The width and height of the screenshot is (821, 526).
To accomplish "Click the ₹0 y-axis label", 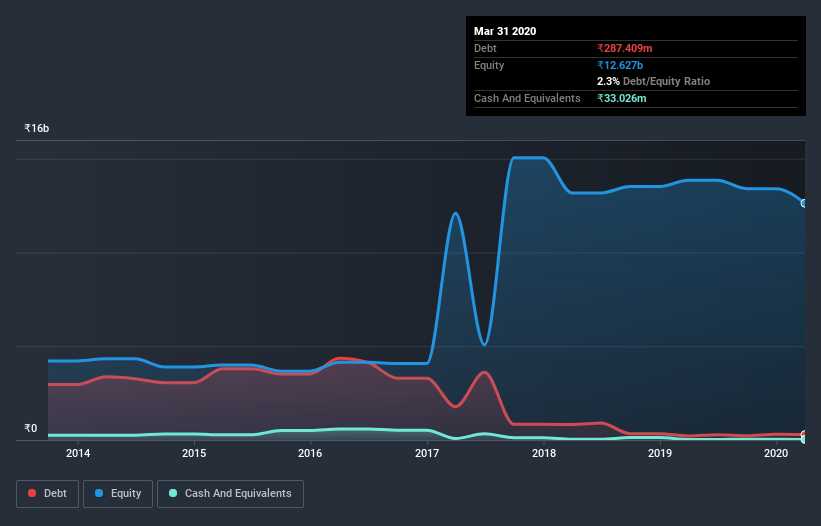I will [31, 428].
